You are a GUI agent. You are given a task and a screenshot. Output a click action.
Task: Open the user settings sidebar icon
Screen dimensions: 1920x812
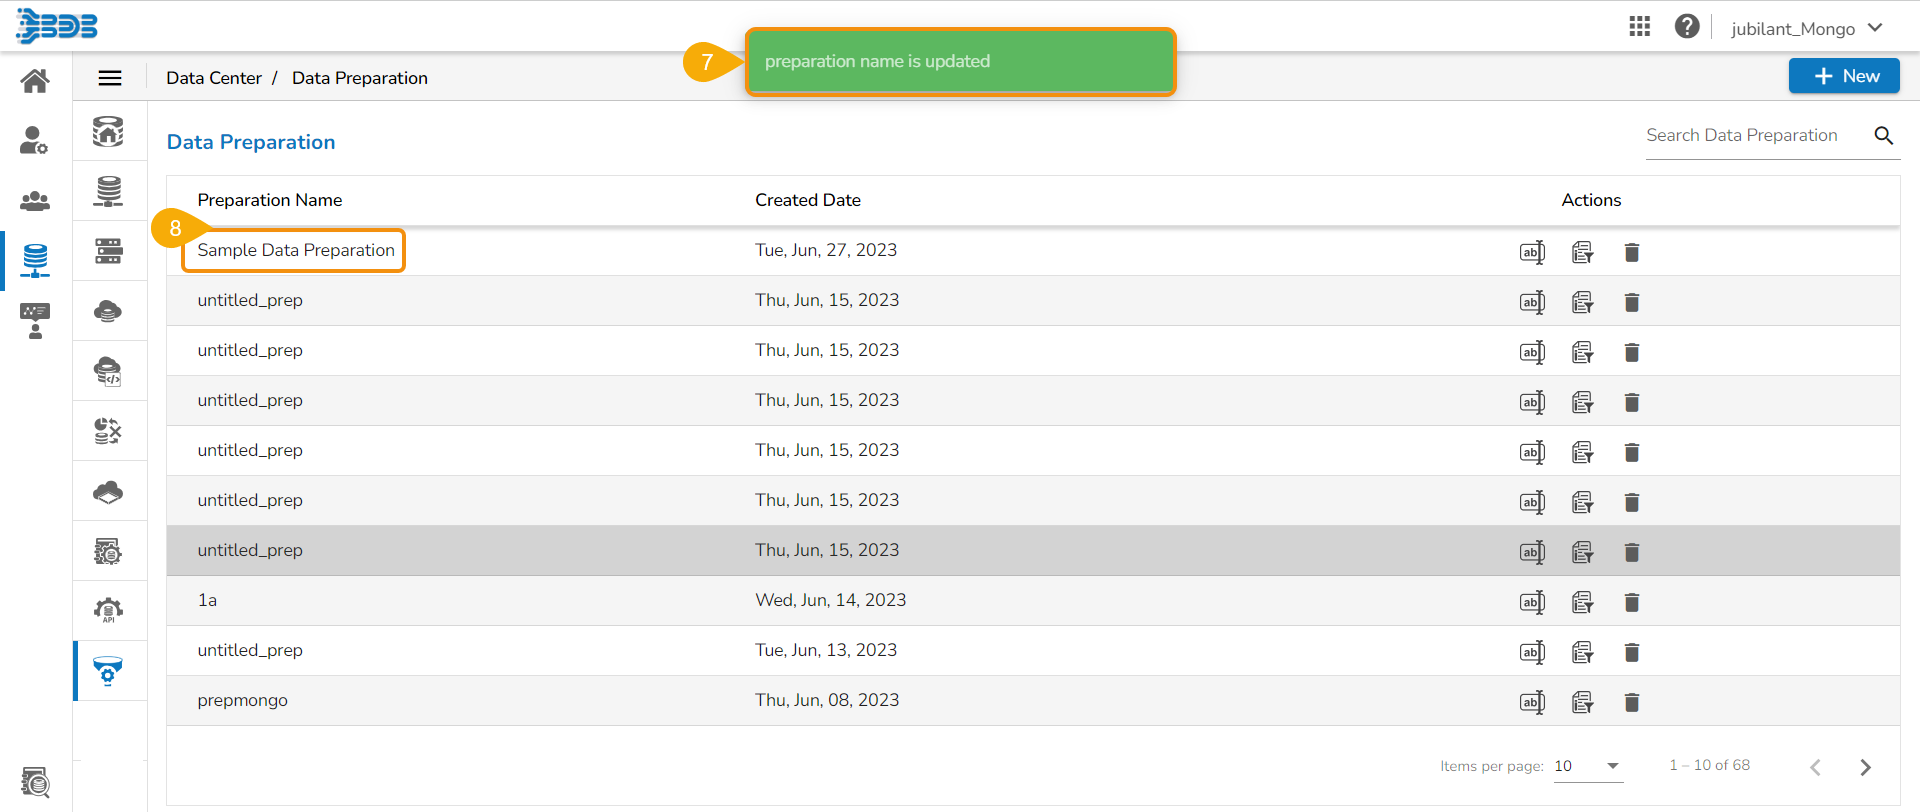pyautogui.click(x=35, y=141)
